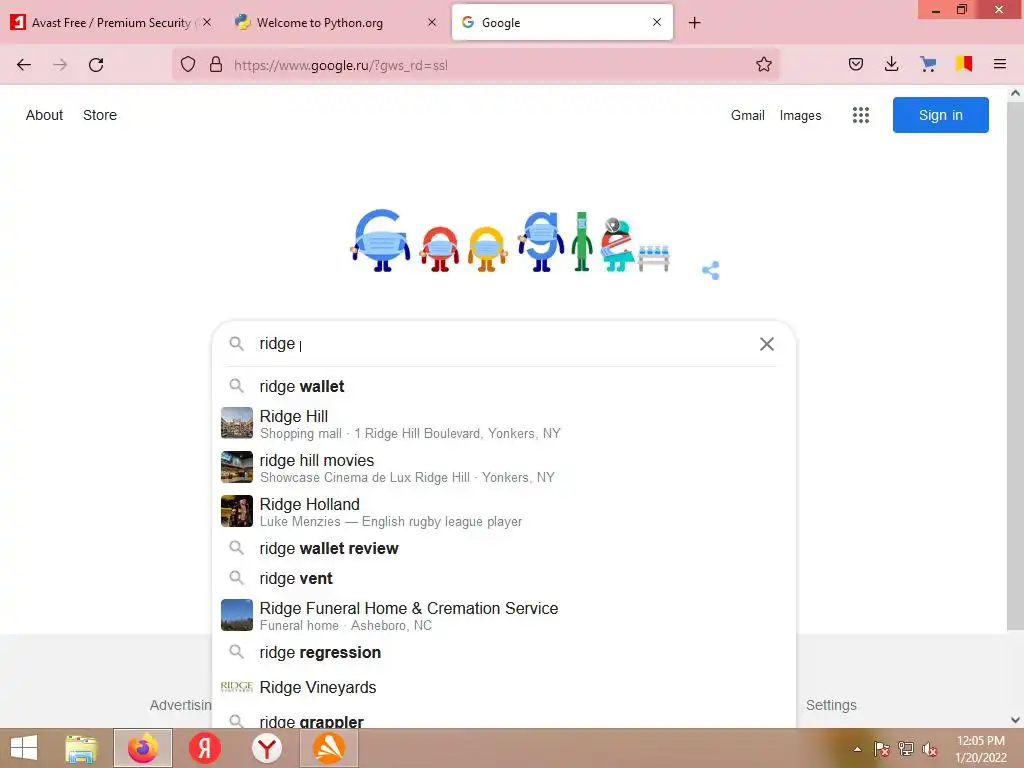Show site security via the padlock icon

(x=216, y=65)
